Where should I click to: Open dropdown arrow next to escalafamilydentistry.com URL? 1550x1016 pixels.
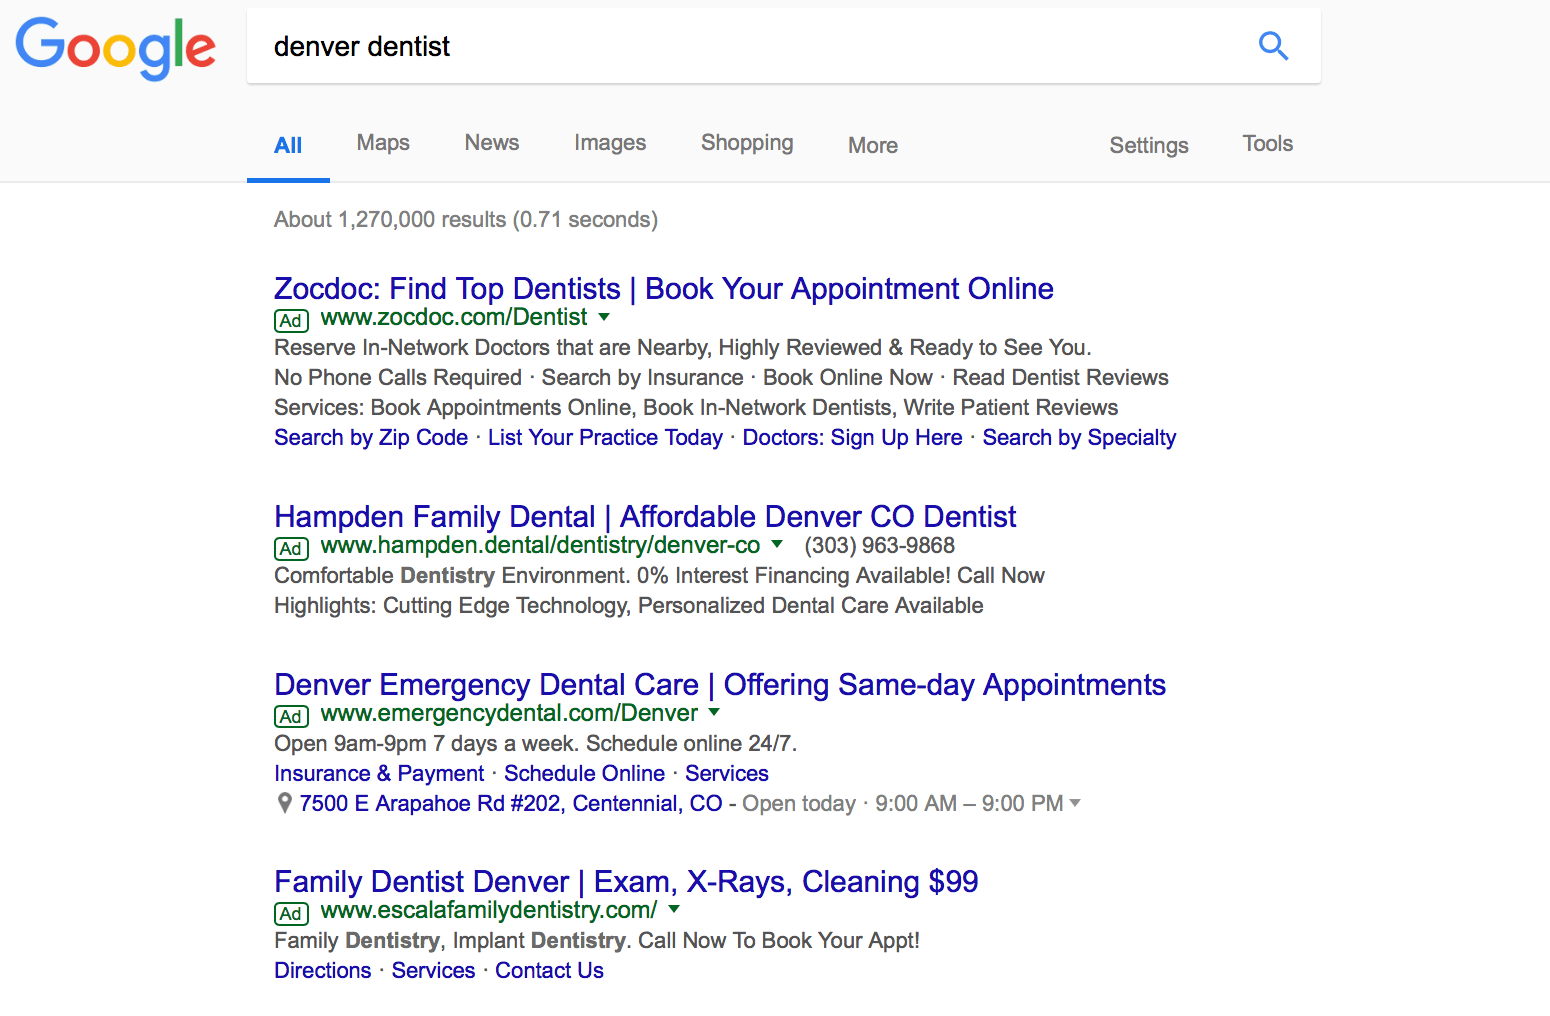click(x=674, y=910)
